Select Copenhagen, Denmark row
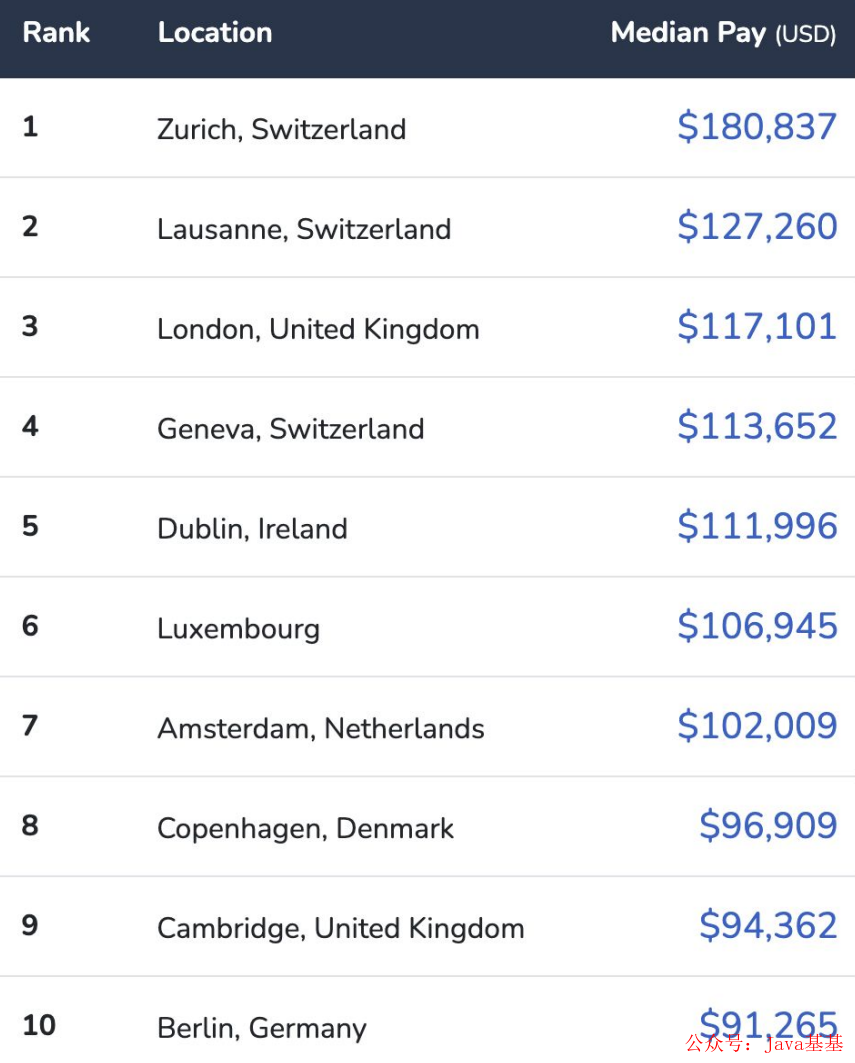 pyautogui.click(x=427, y=826)
